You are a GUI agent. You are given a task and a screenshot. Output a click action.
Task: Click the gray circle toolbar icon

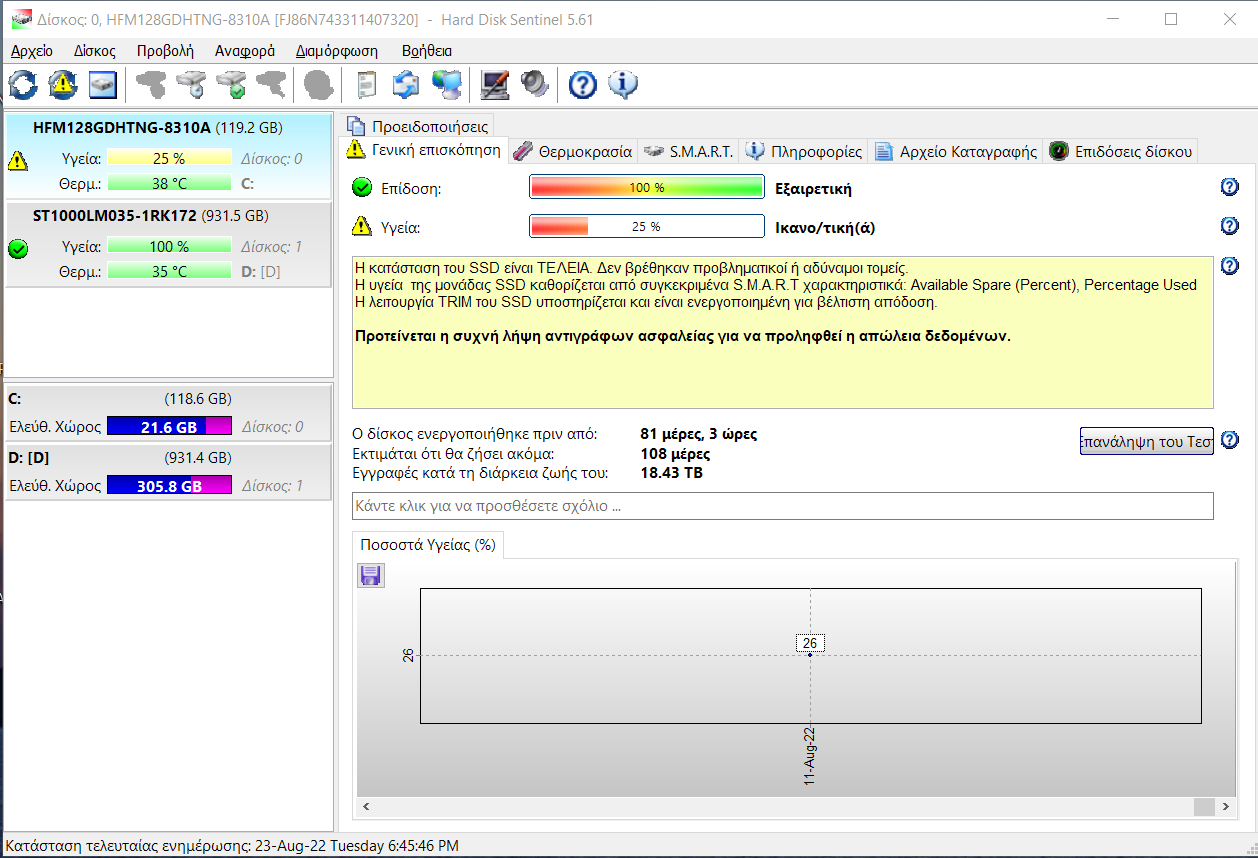click(318, 85)
